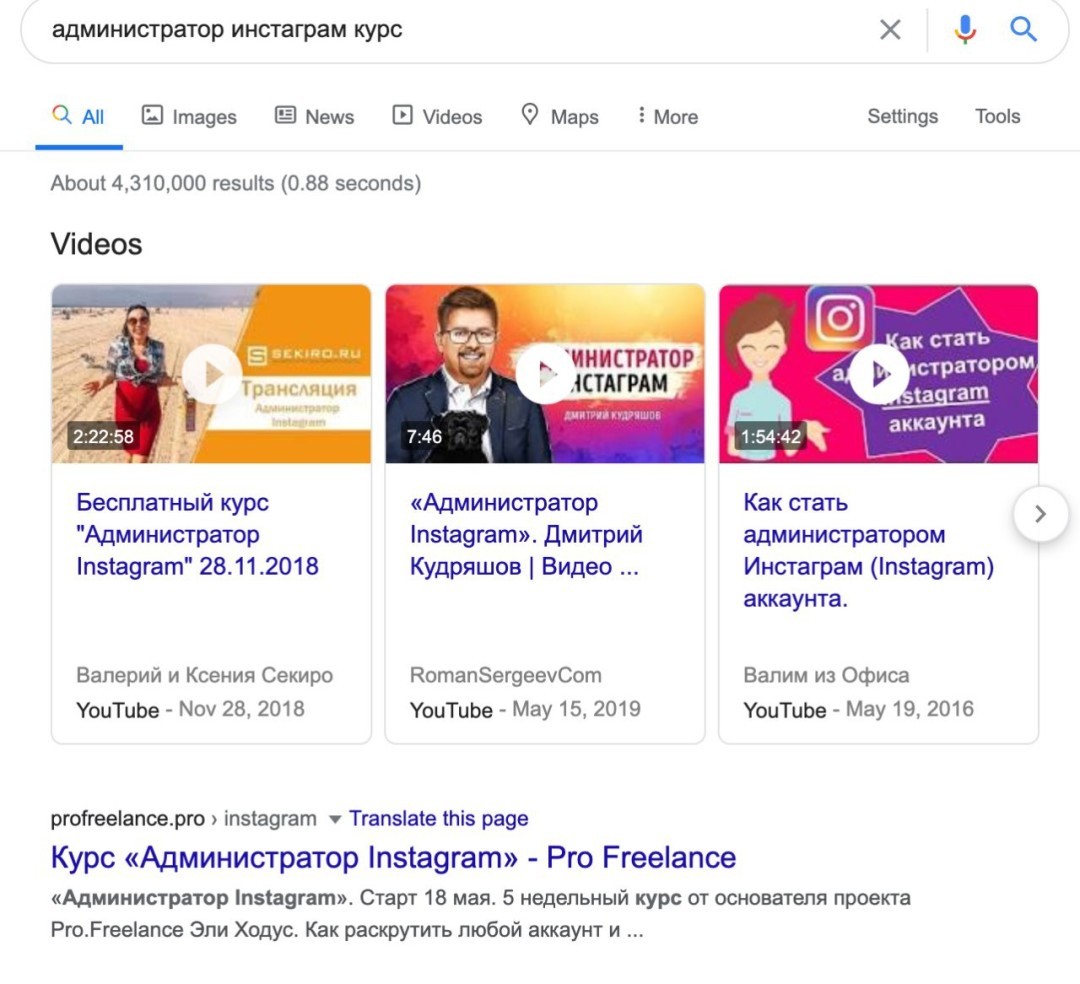This screenshot has width=1080, height=984.
Task: Click the blue magnifying glass search icon
Action: tap(1023, 29)
